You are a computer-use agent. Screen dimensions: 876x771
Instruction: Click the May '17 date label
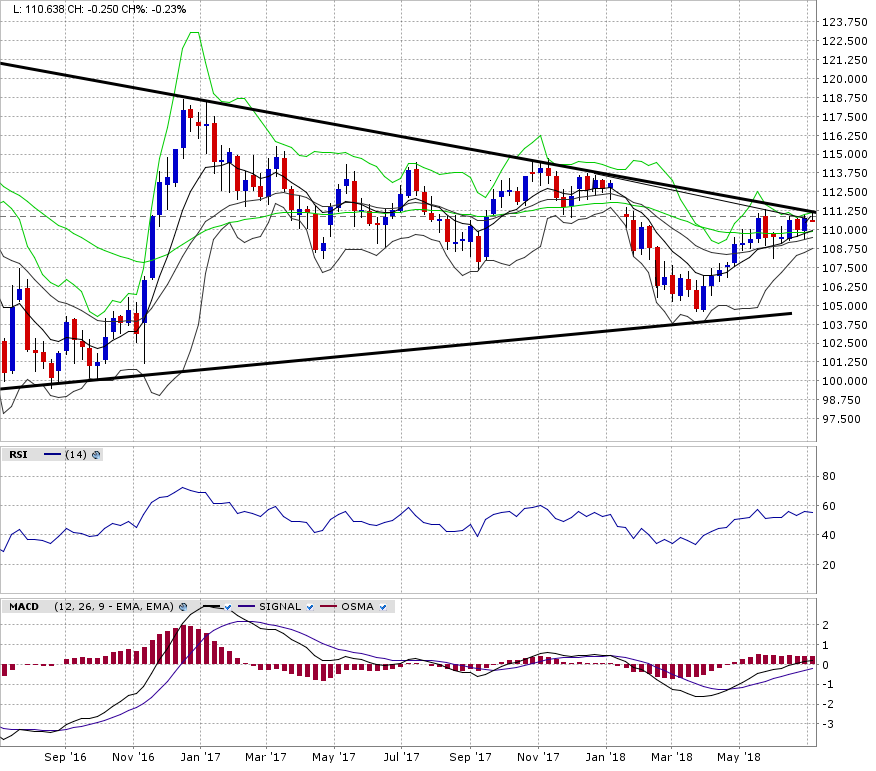point(334,757)
